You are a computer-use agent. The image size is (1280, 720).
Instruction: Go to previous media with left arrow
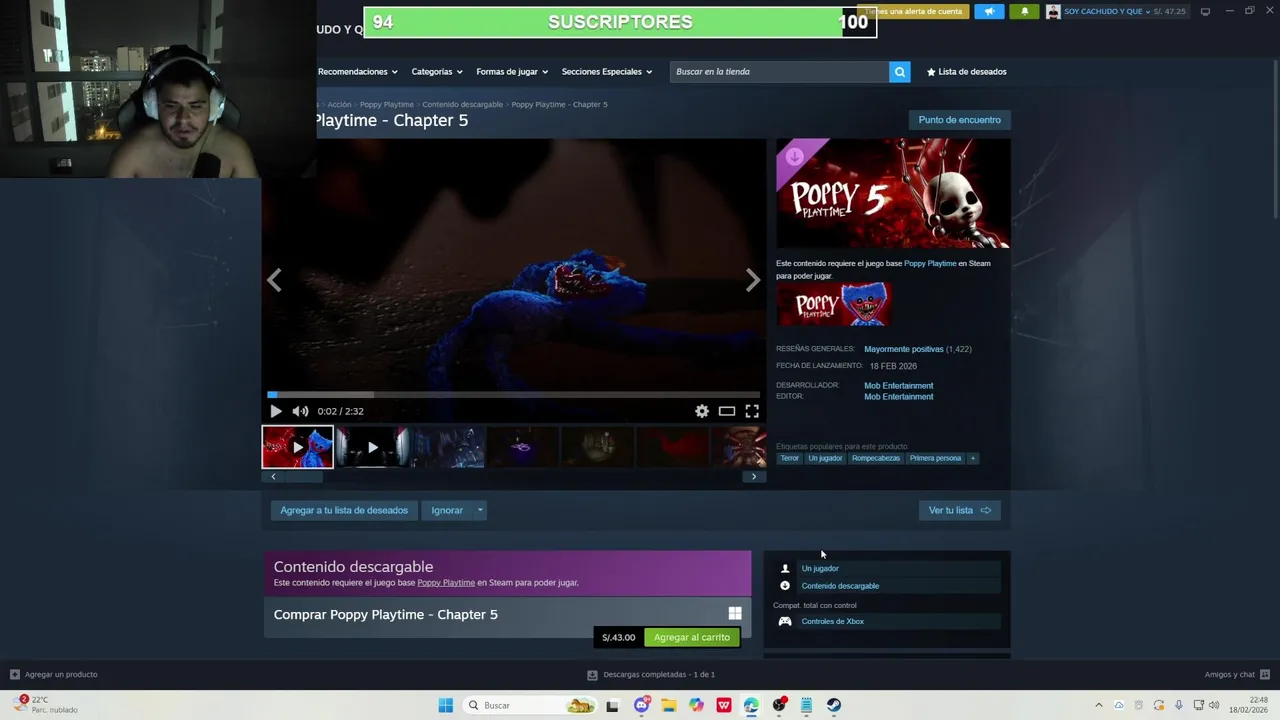pos(274,281)
